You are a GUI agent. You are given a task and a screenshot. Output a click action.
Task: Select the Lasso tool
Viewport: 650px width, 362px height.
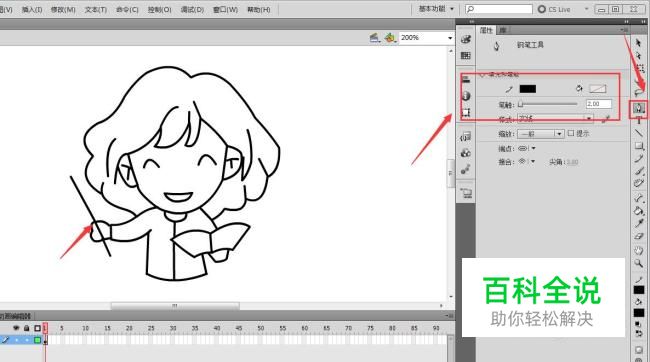pyautogui.click(x=639, y=92)
